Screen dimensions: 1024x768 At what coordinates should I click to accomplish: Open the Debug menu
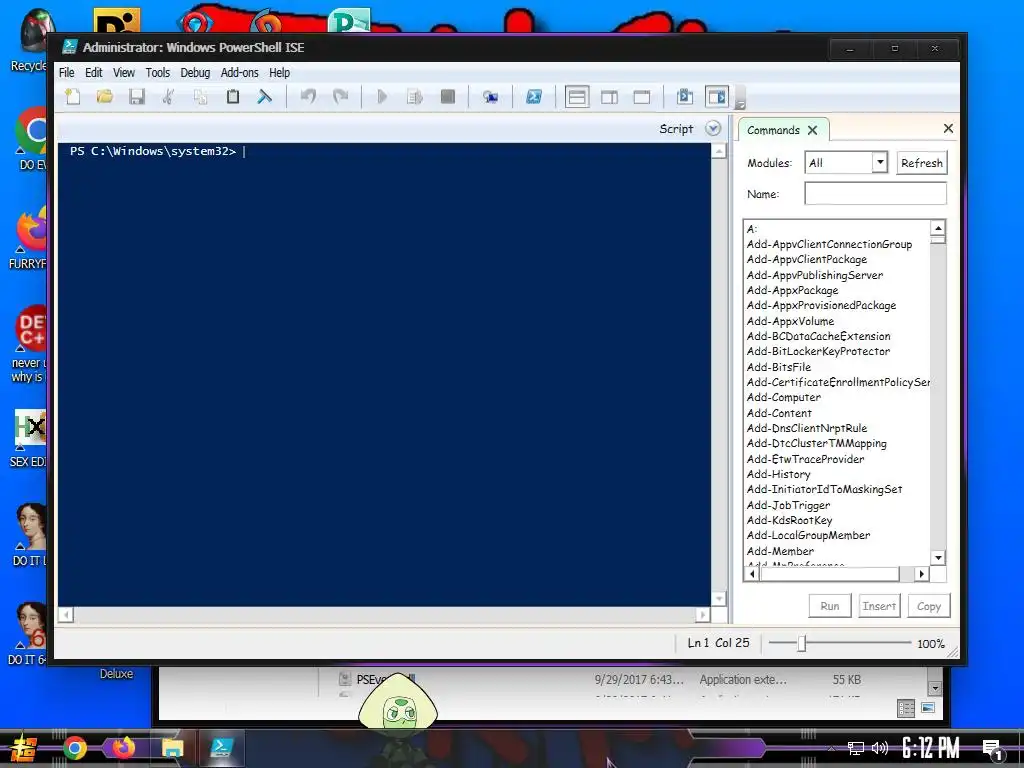195,72
